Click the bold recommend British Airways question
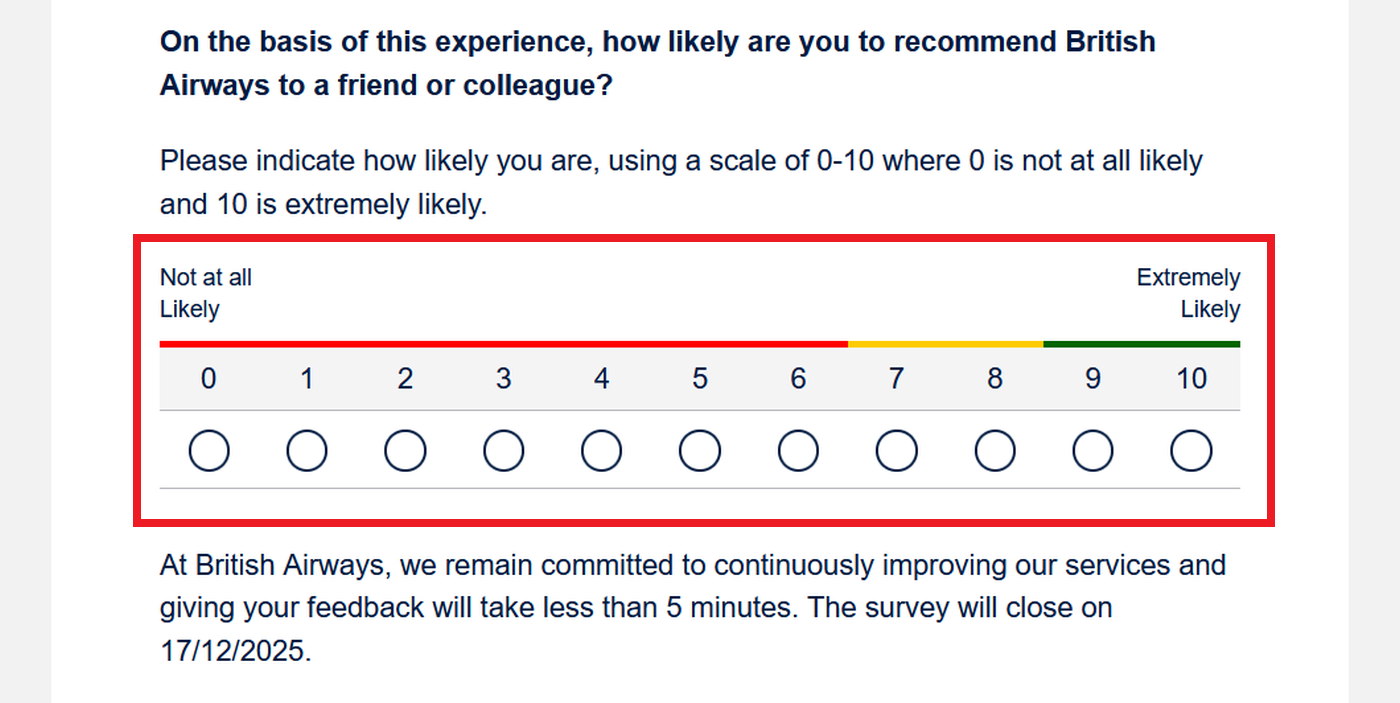 click(657, 63)
